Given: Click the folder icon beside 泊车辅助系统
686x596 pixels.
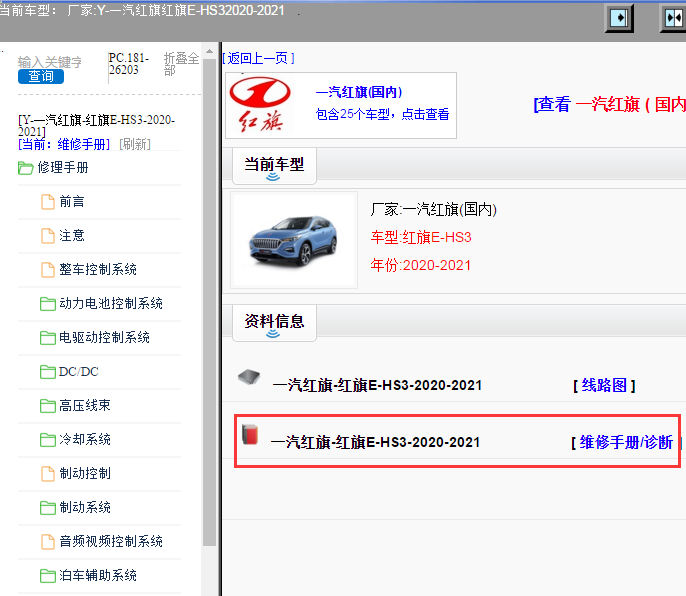Looking at the screenshot, I should click(x=48, y=576).
